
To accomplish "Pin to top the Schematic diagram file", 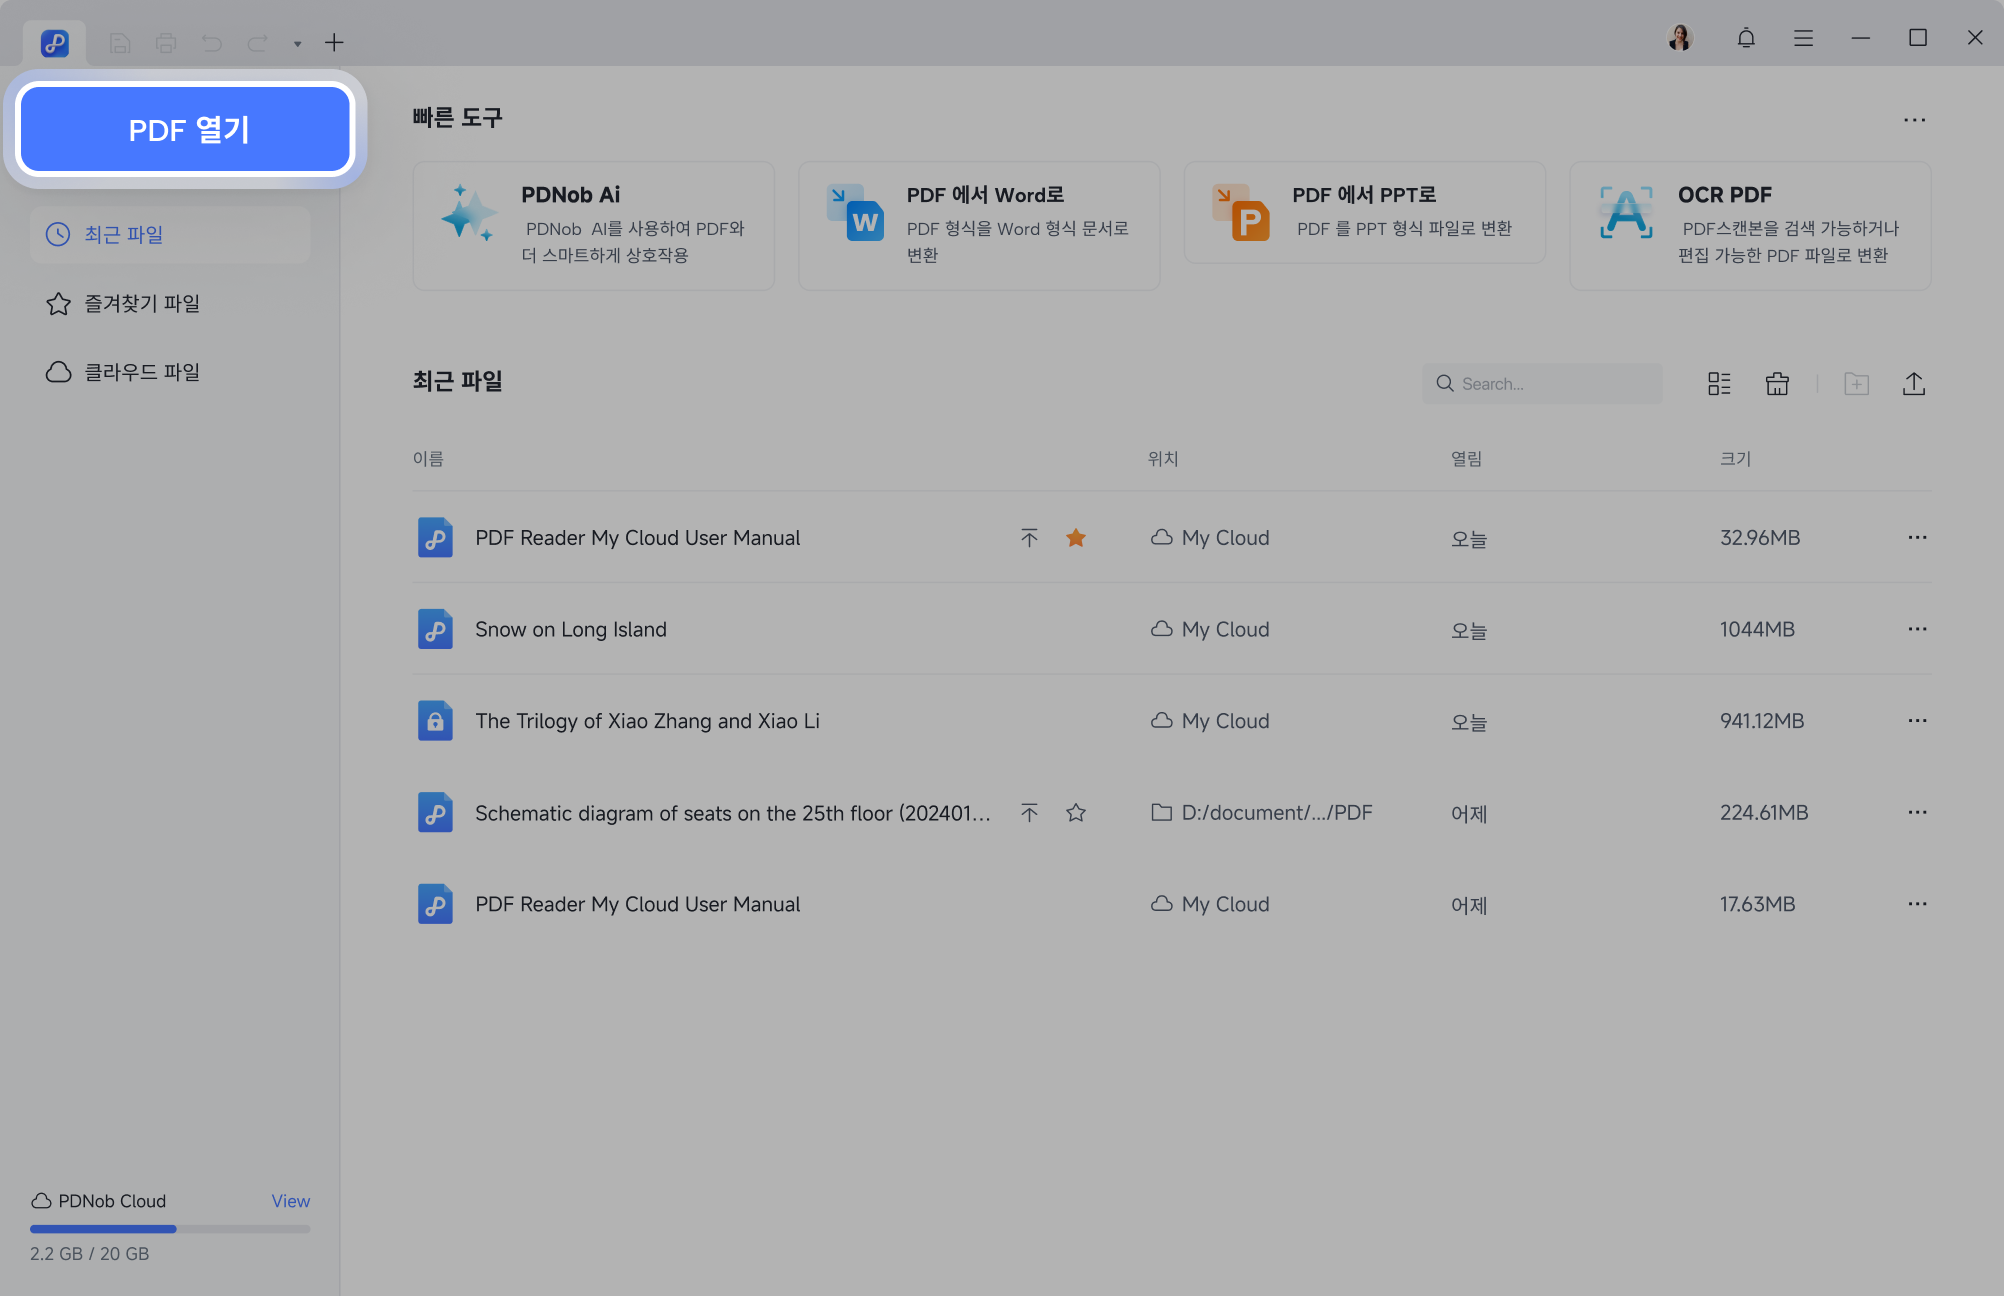I will pos(1029,813).
